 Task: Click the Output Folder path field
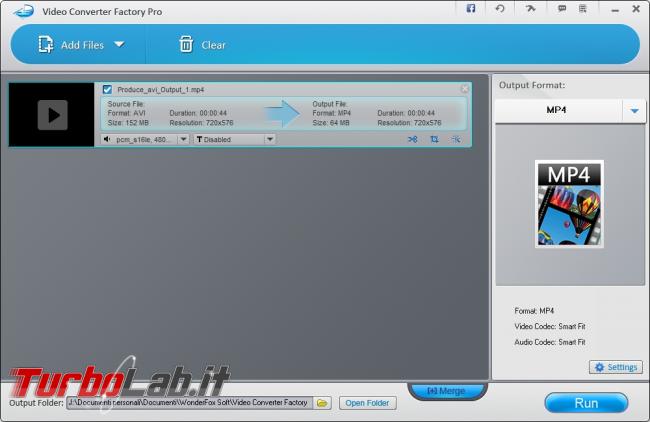pyautogui.click(x=189, y=403)
